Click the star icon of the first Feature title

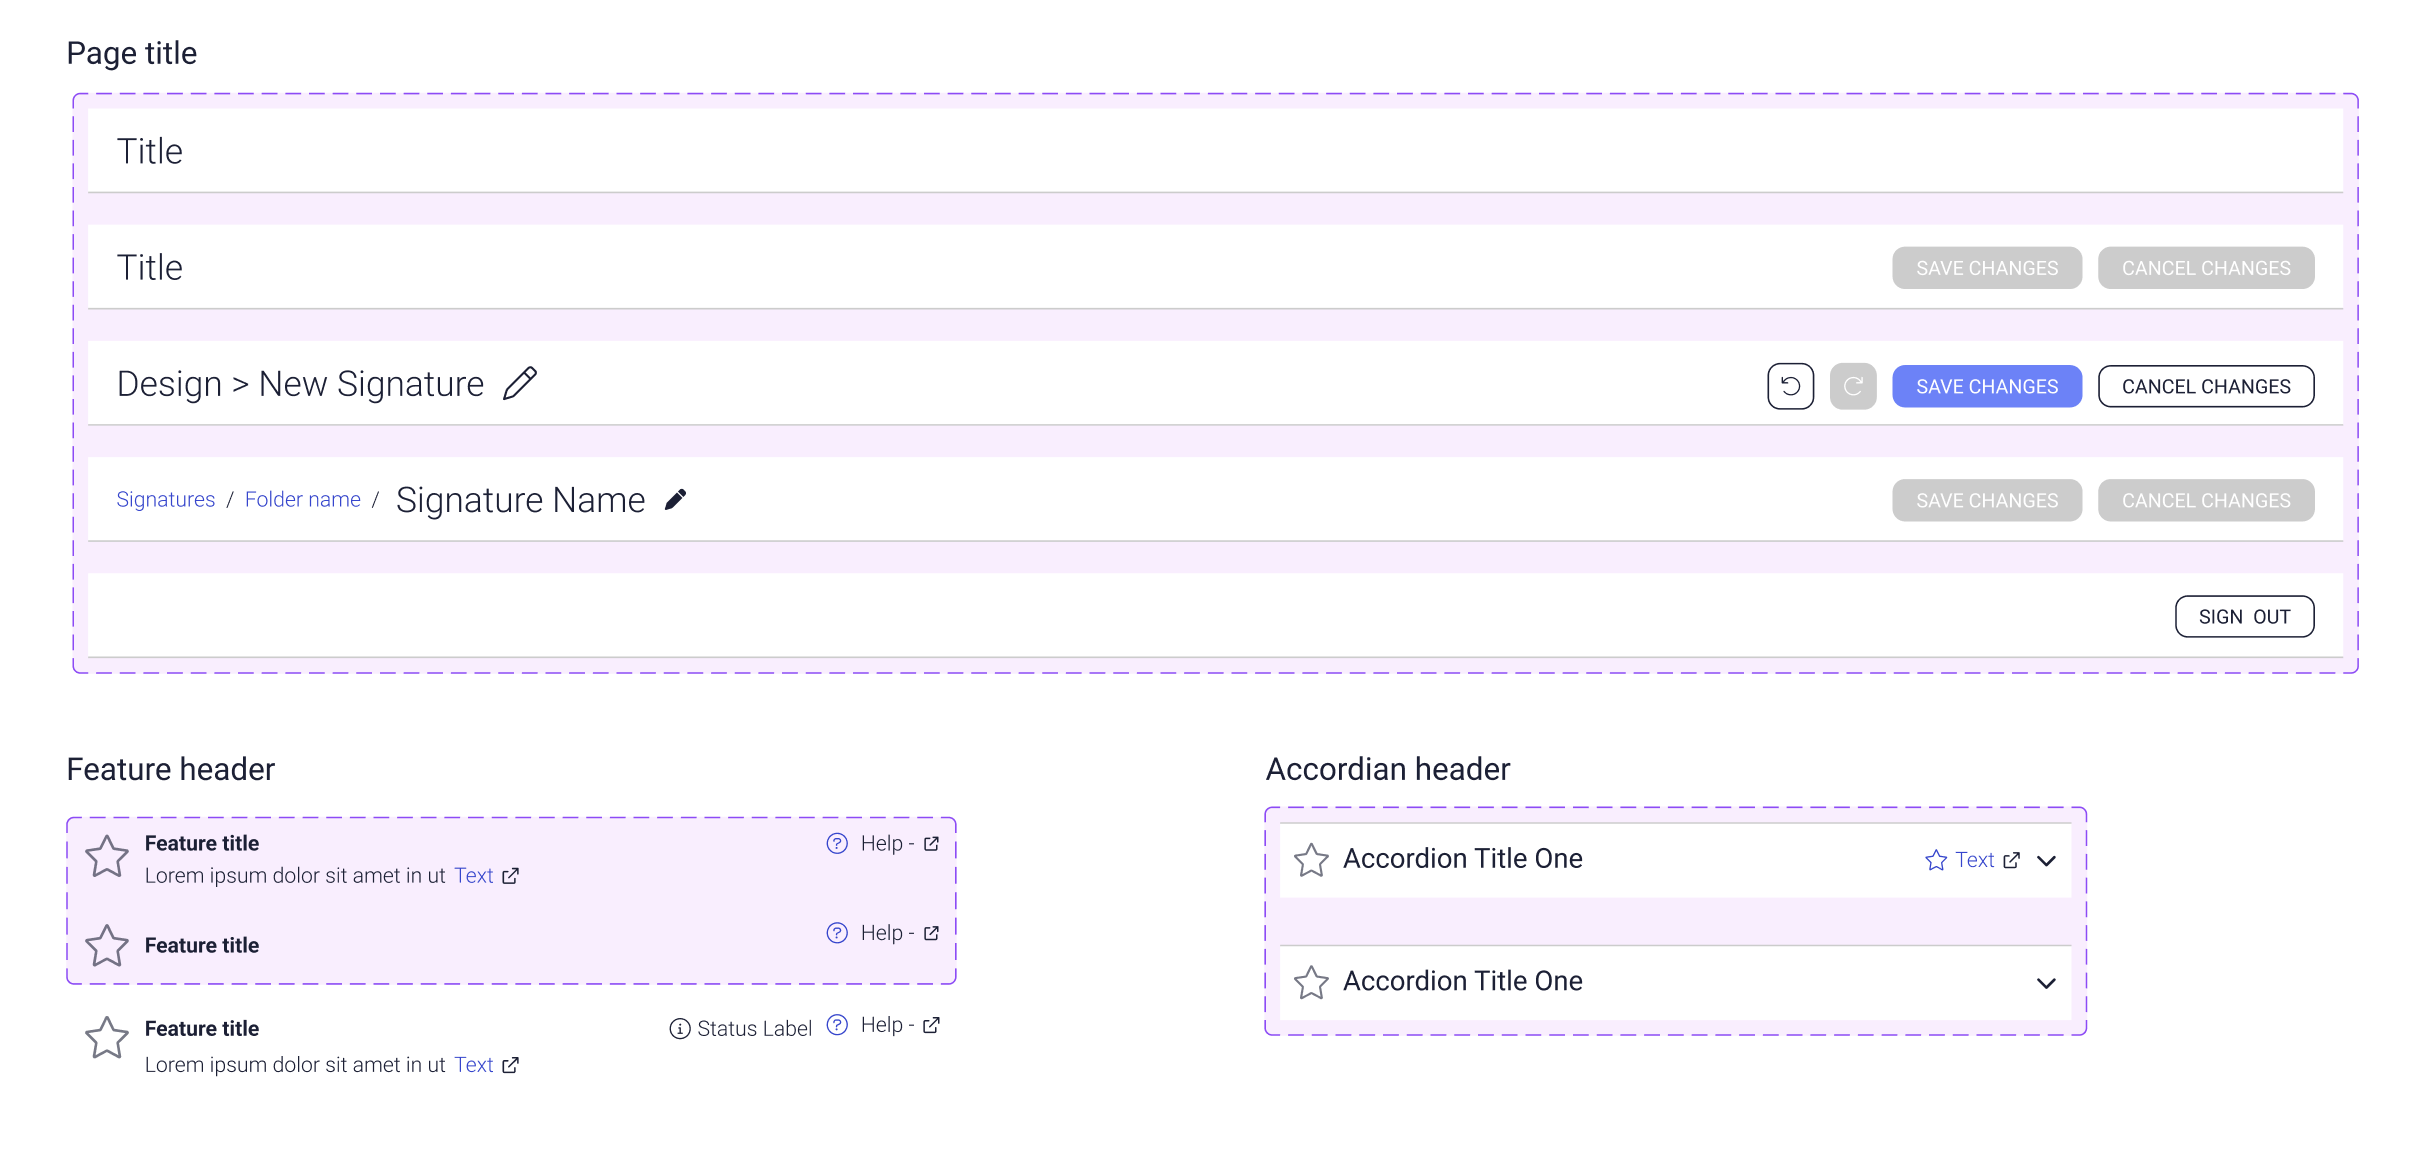(107, 857)
